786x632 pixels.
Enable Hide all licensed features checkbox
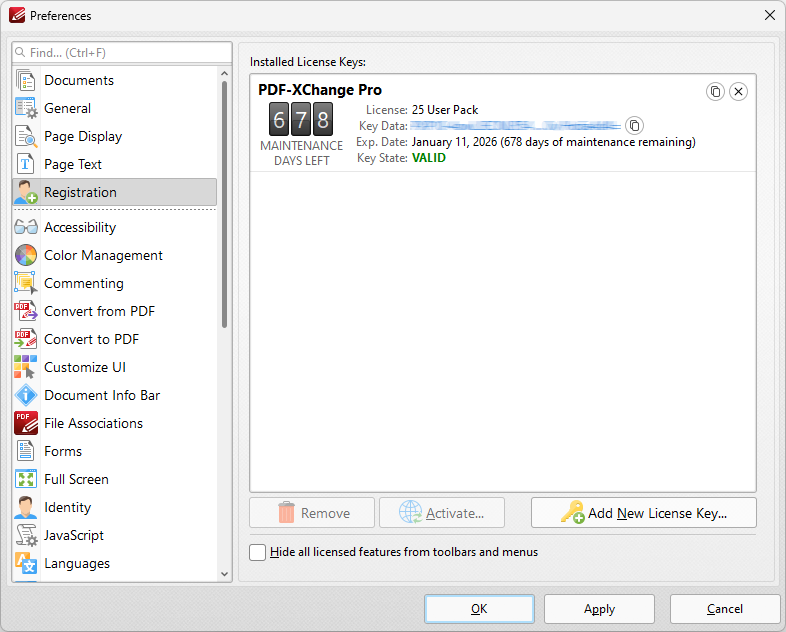click(x=258, y=552)
